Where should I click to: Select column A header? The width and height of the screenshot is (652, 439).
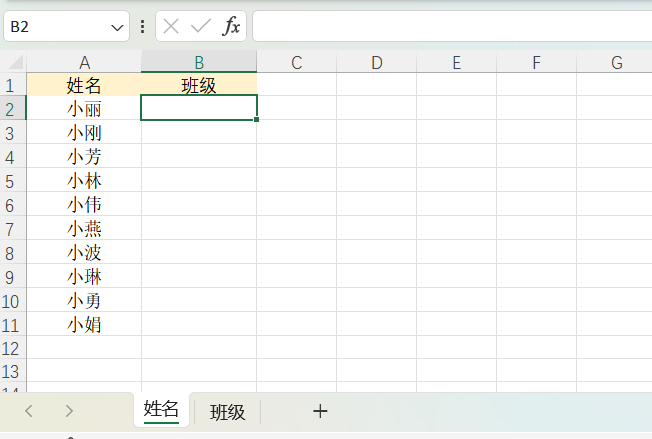(x=84, y=63)
